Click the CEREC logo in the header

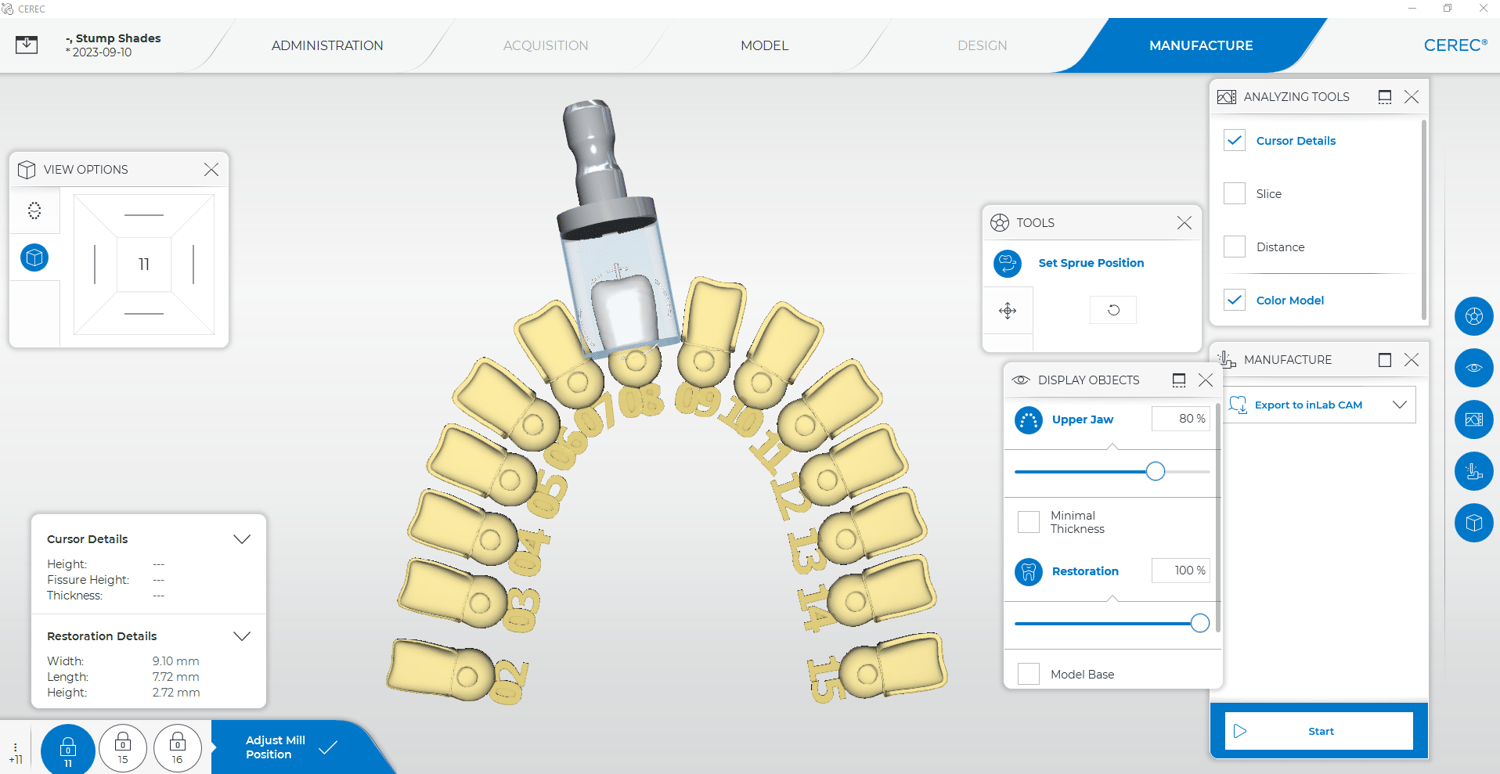pos(1455,45)
